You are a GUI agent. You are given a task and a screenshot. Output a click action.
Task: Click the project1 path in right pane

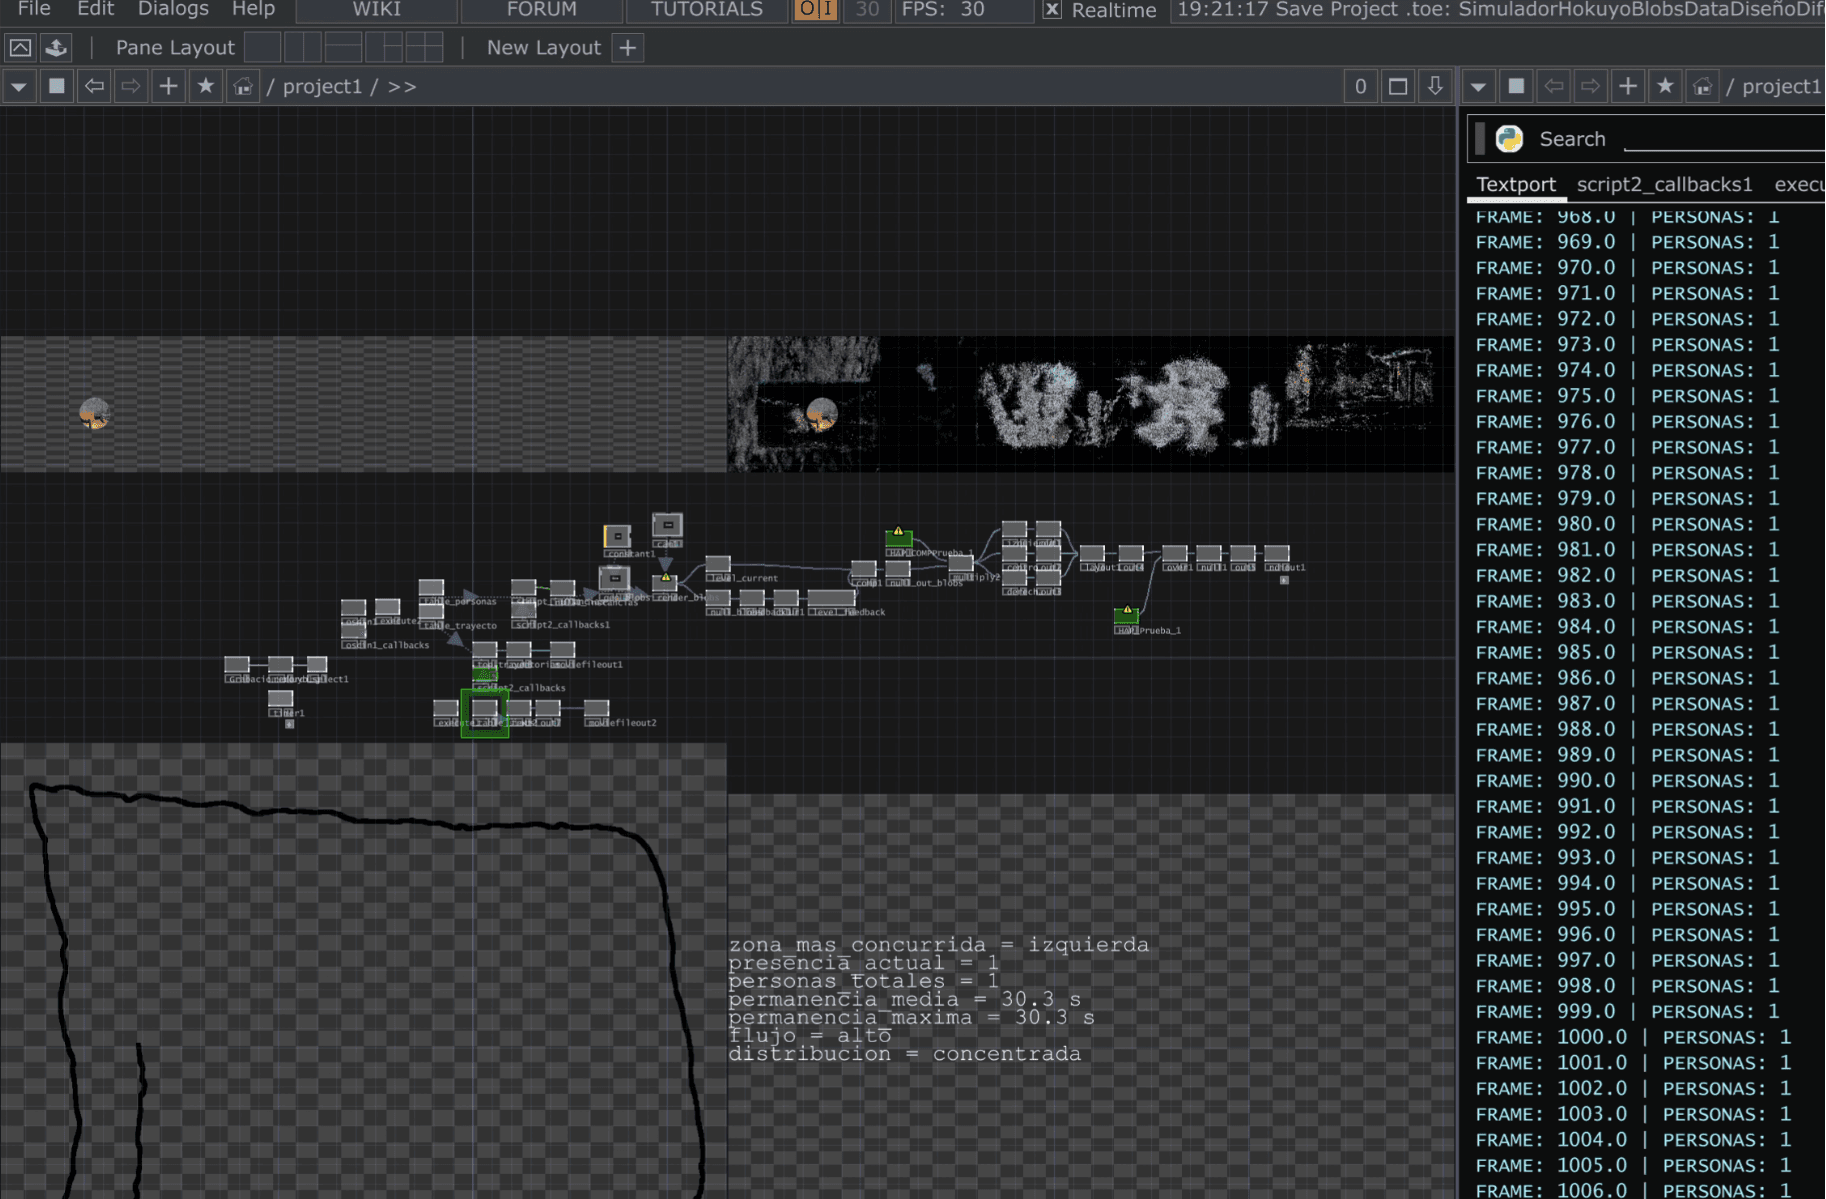point(1782,87)
